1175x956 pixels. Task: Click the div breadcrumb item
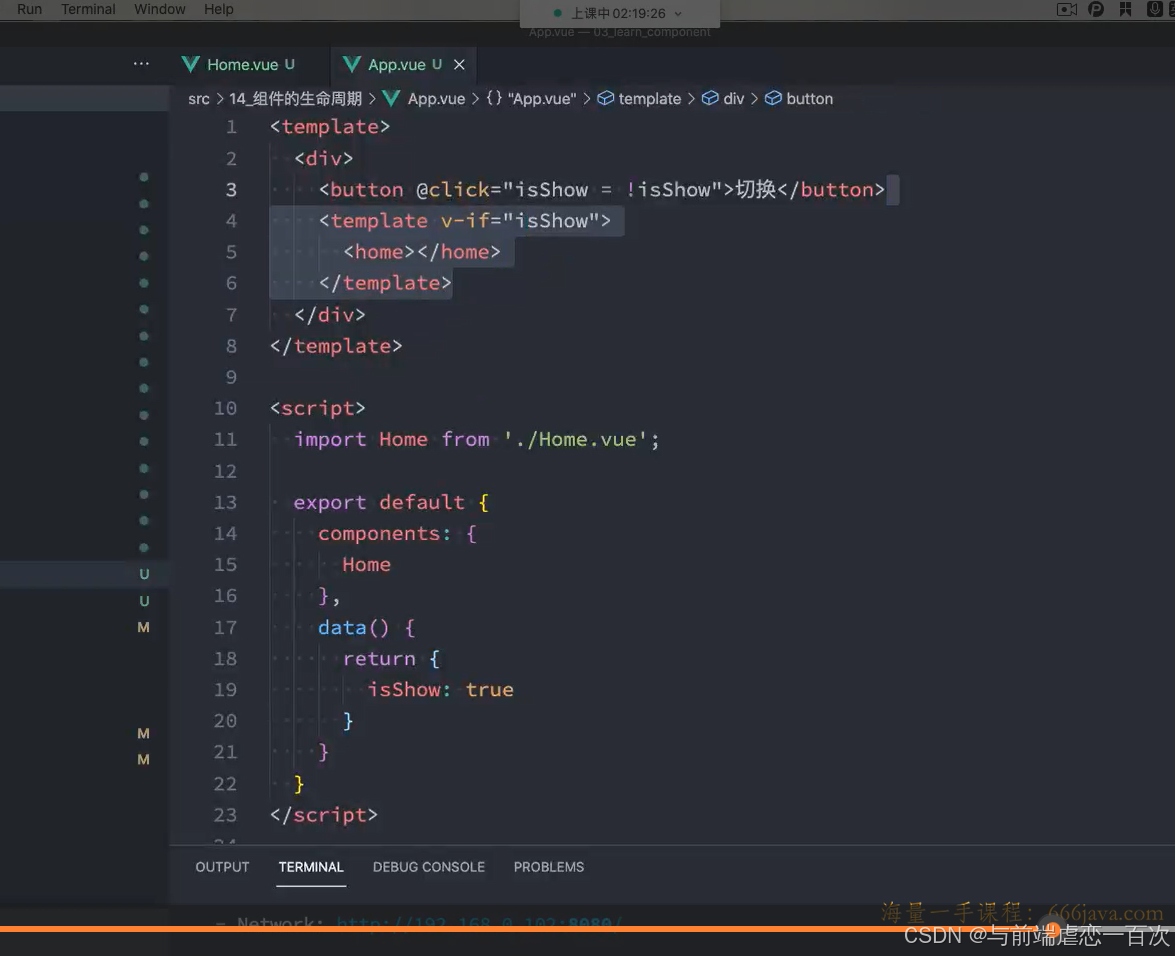[x=734, y=99]
